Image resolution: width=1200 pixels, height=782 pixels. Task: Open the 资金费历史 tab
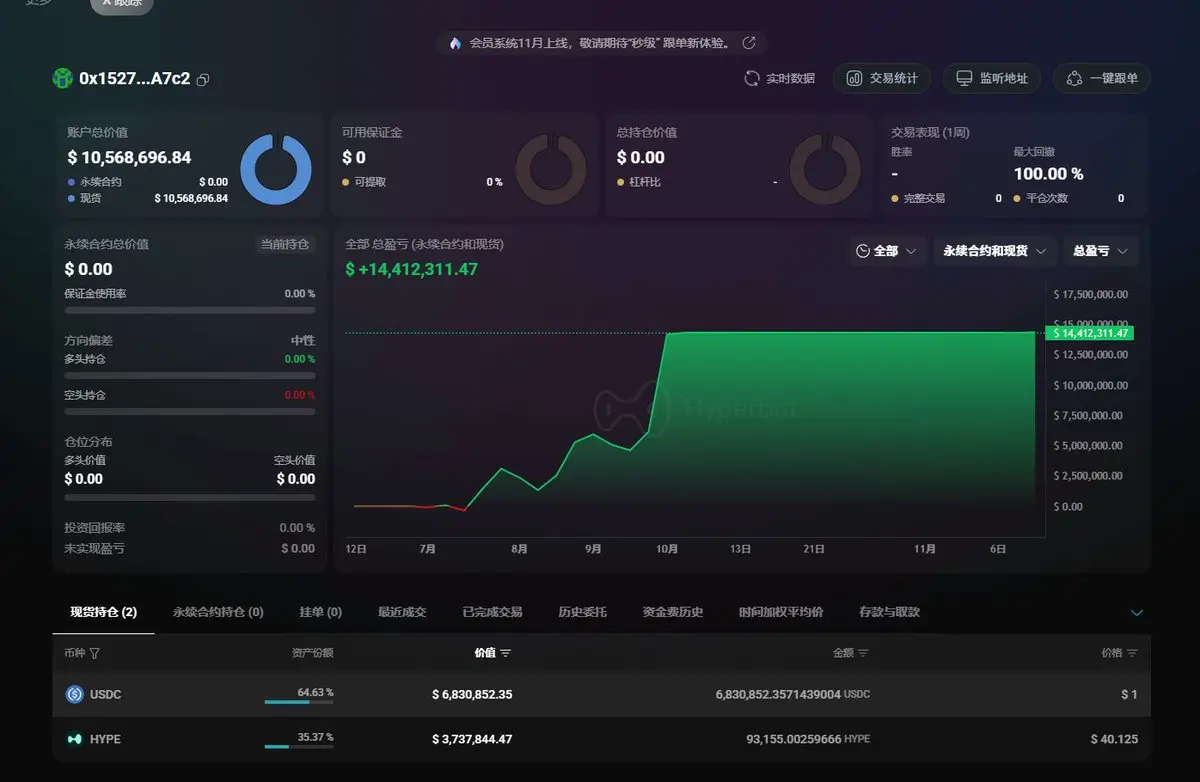click(673, 612)
